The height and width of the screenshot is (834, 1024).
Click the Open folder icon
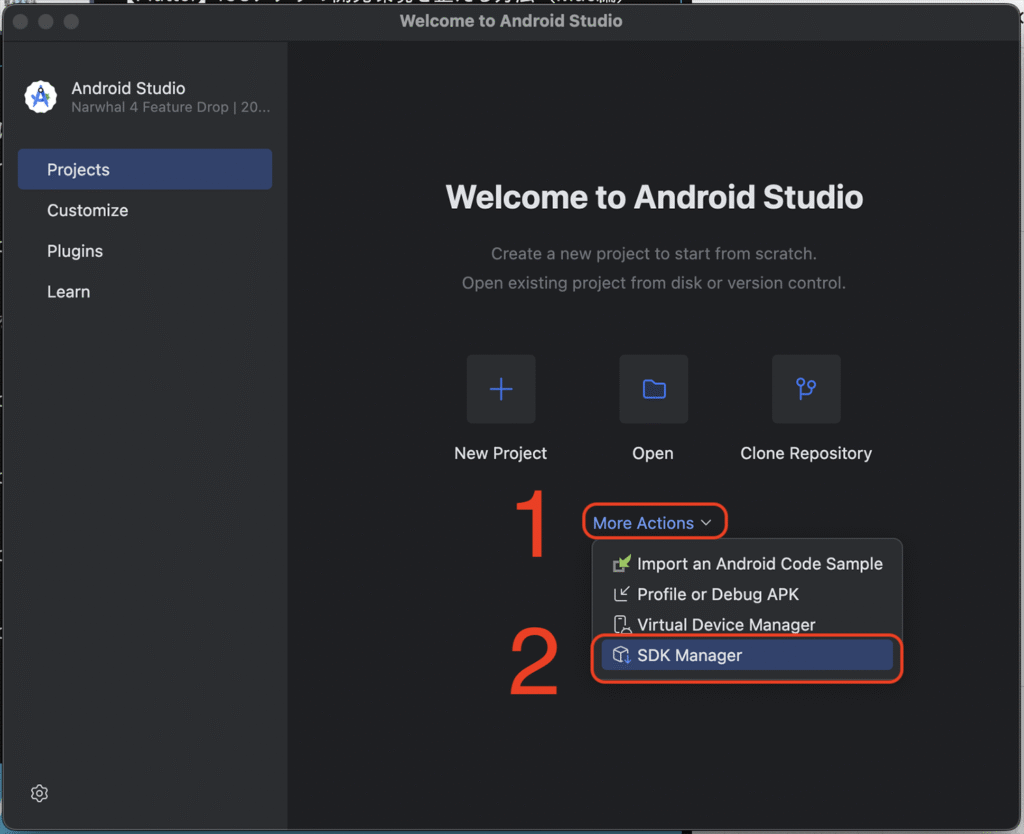[x=654, y=389]
